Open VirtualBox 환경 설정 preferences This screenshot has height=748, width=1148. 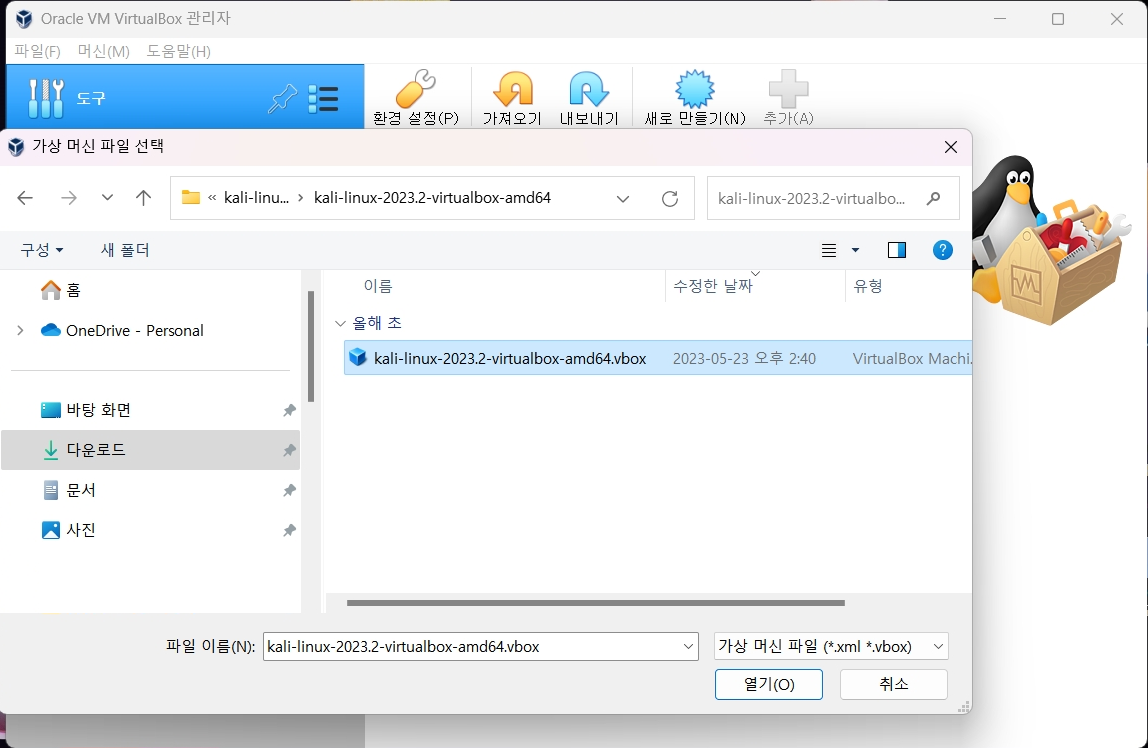[416, 96]
